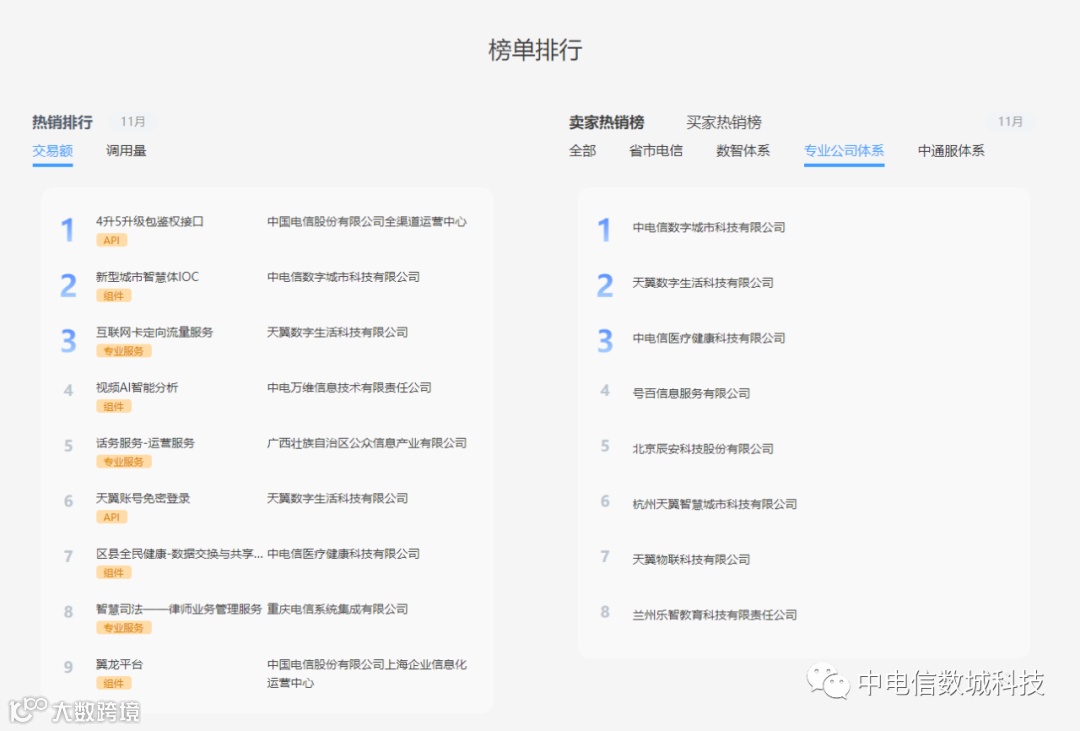The width and height of the screenshot is (1080, 731).
Task: Click 专业服务 tag under 互联网卡定向流量服务
Action: [123, 351]
